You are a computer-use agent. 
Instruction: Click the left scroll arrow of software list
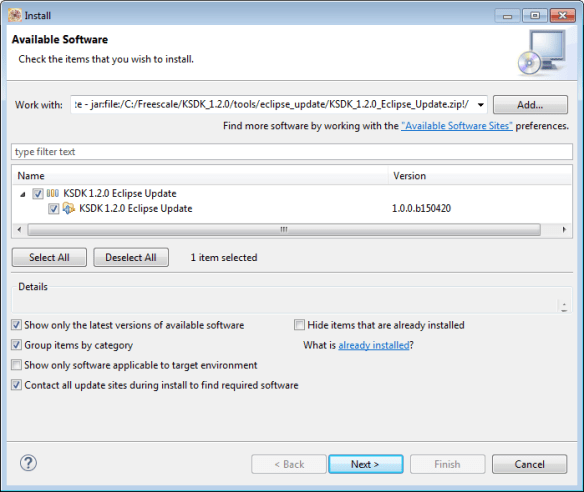coord(19,229)
